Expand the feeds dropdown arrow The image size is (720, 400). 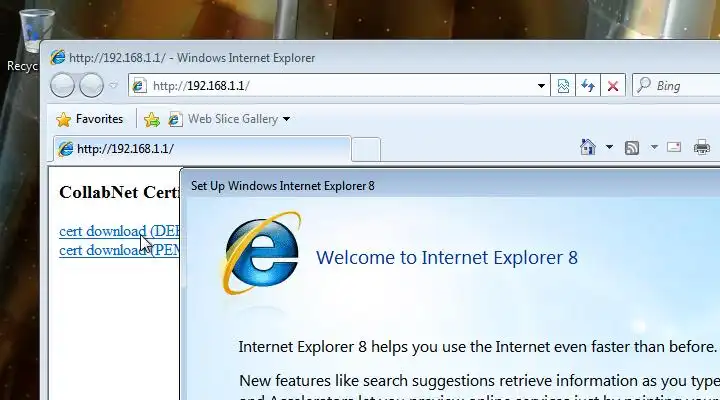click(654, 147)
